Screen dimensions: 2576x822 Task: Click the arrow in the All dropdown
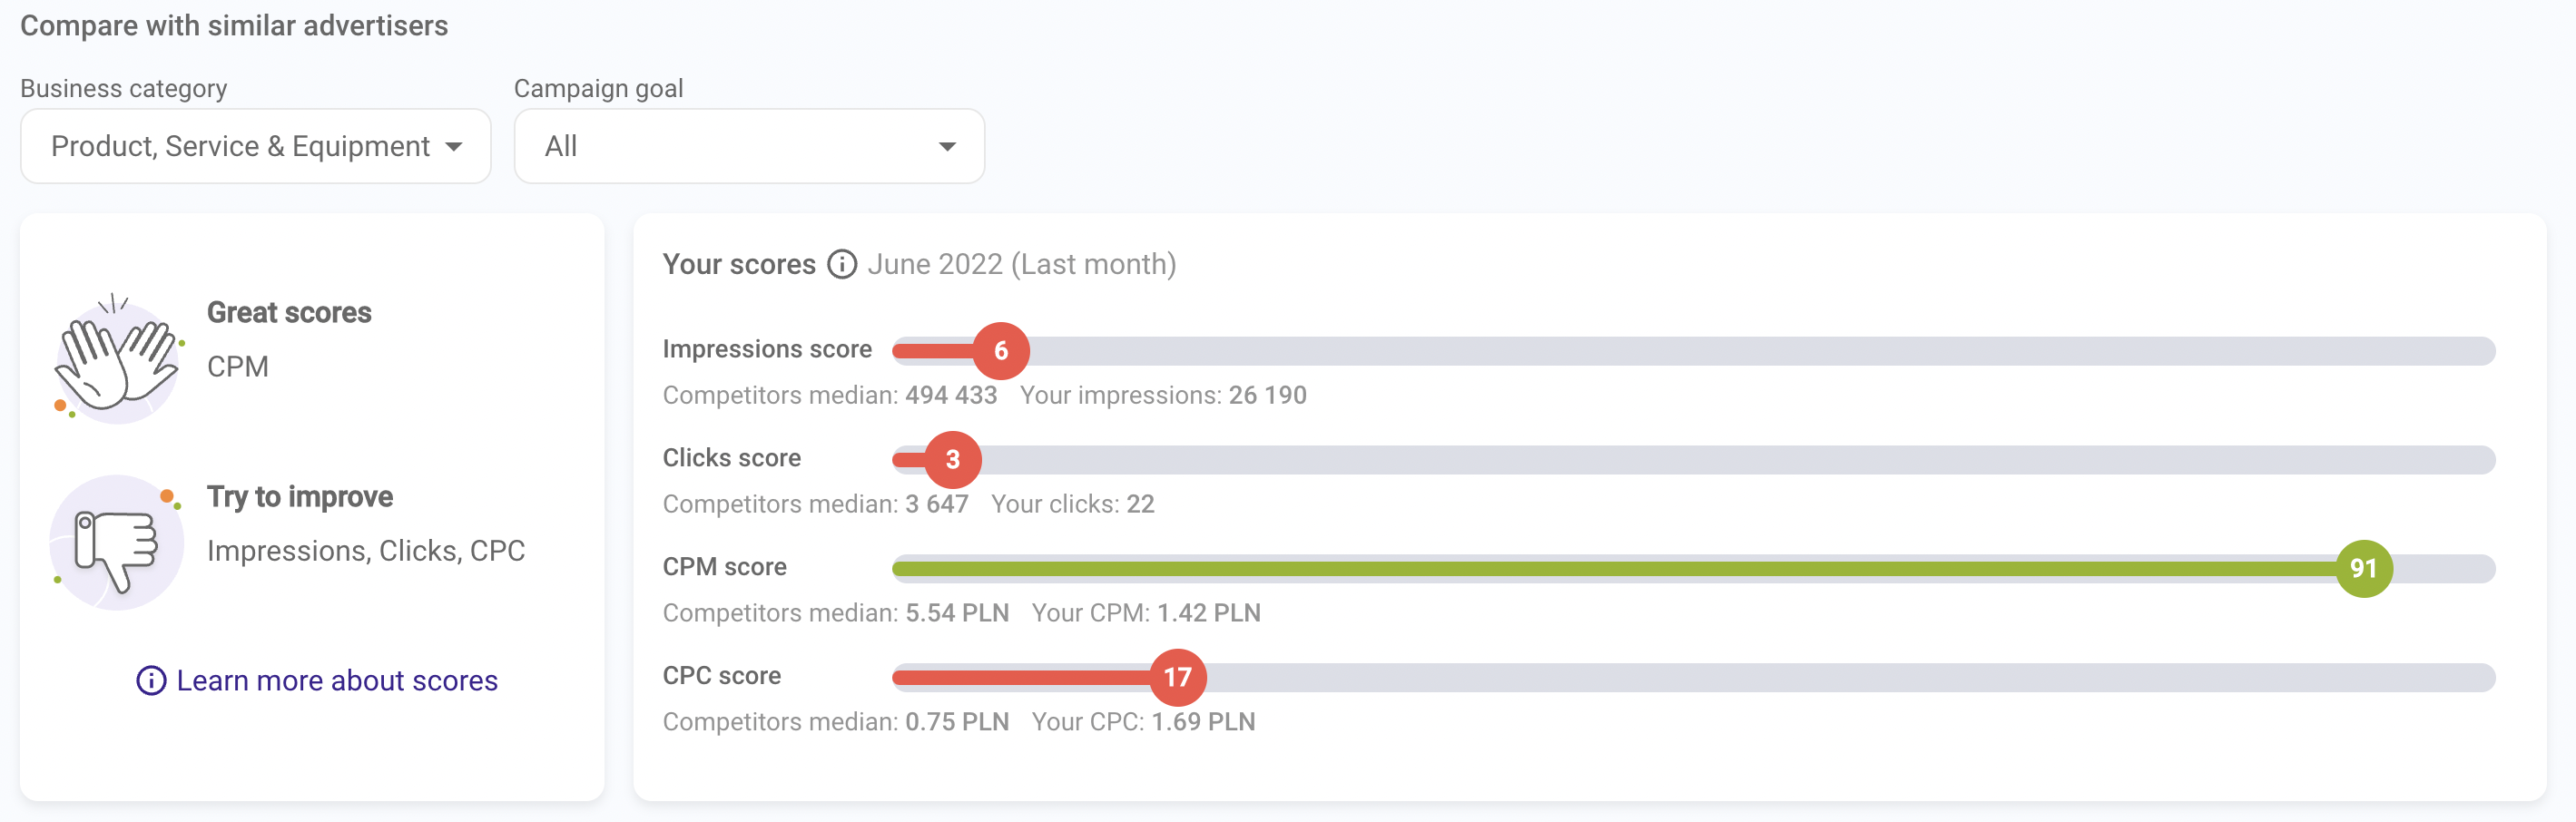point(947,147)
